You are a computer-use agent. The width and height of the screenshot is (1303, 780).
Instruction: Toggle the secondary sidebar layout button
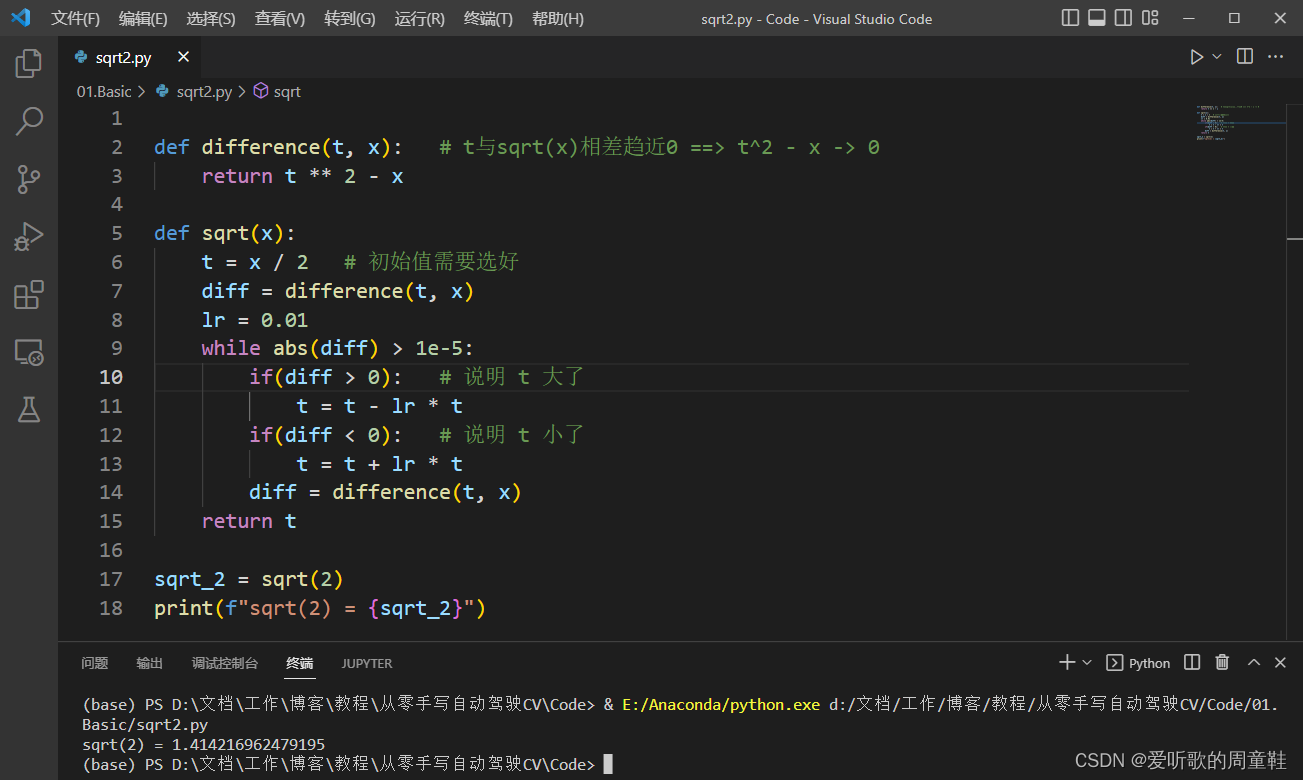point(1124,18)
